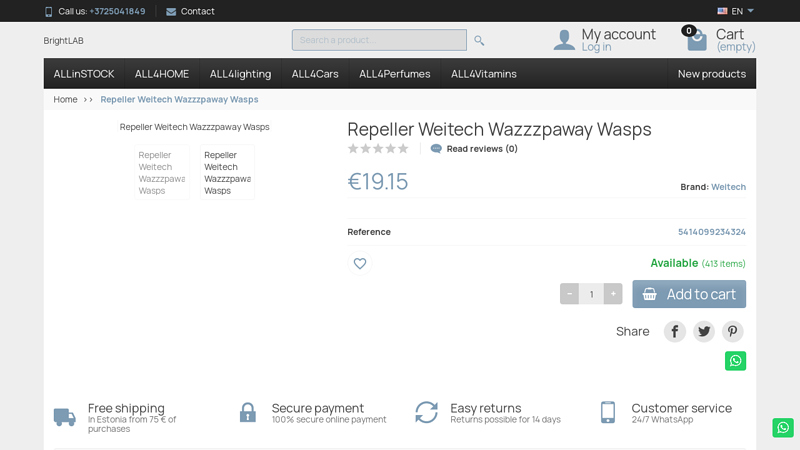Click the phone icon beside Call us
Viewport: 800px width, 450px height.
pos(48,11)
